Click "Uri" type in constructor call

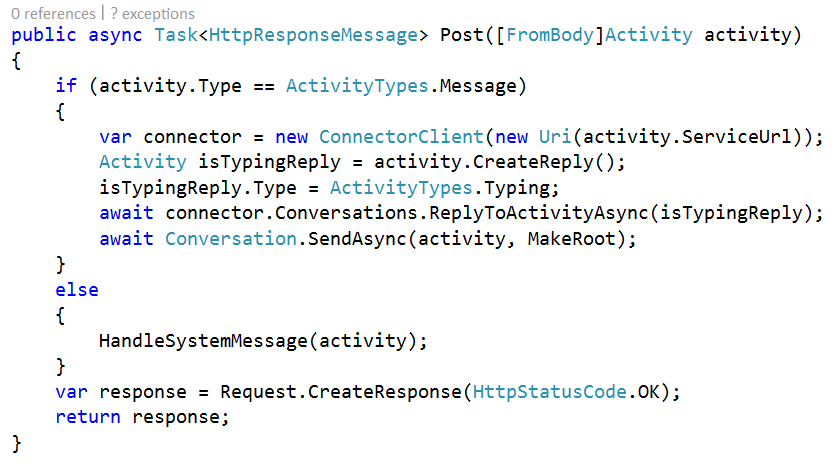(x=554, y=137)
